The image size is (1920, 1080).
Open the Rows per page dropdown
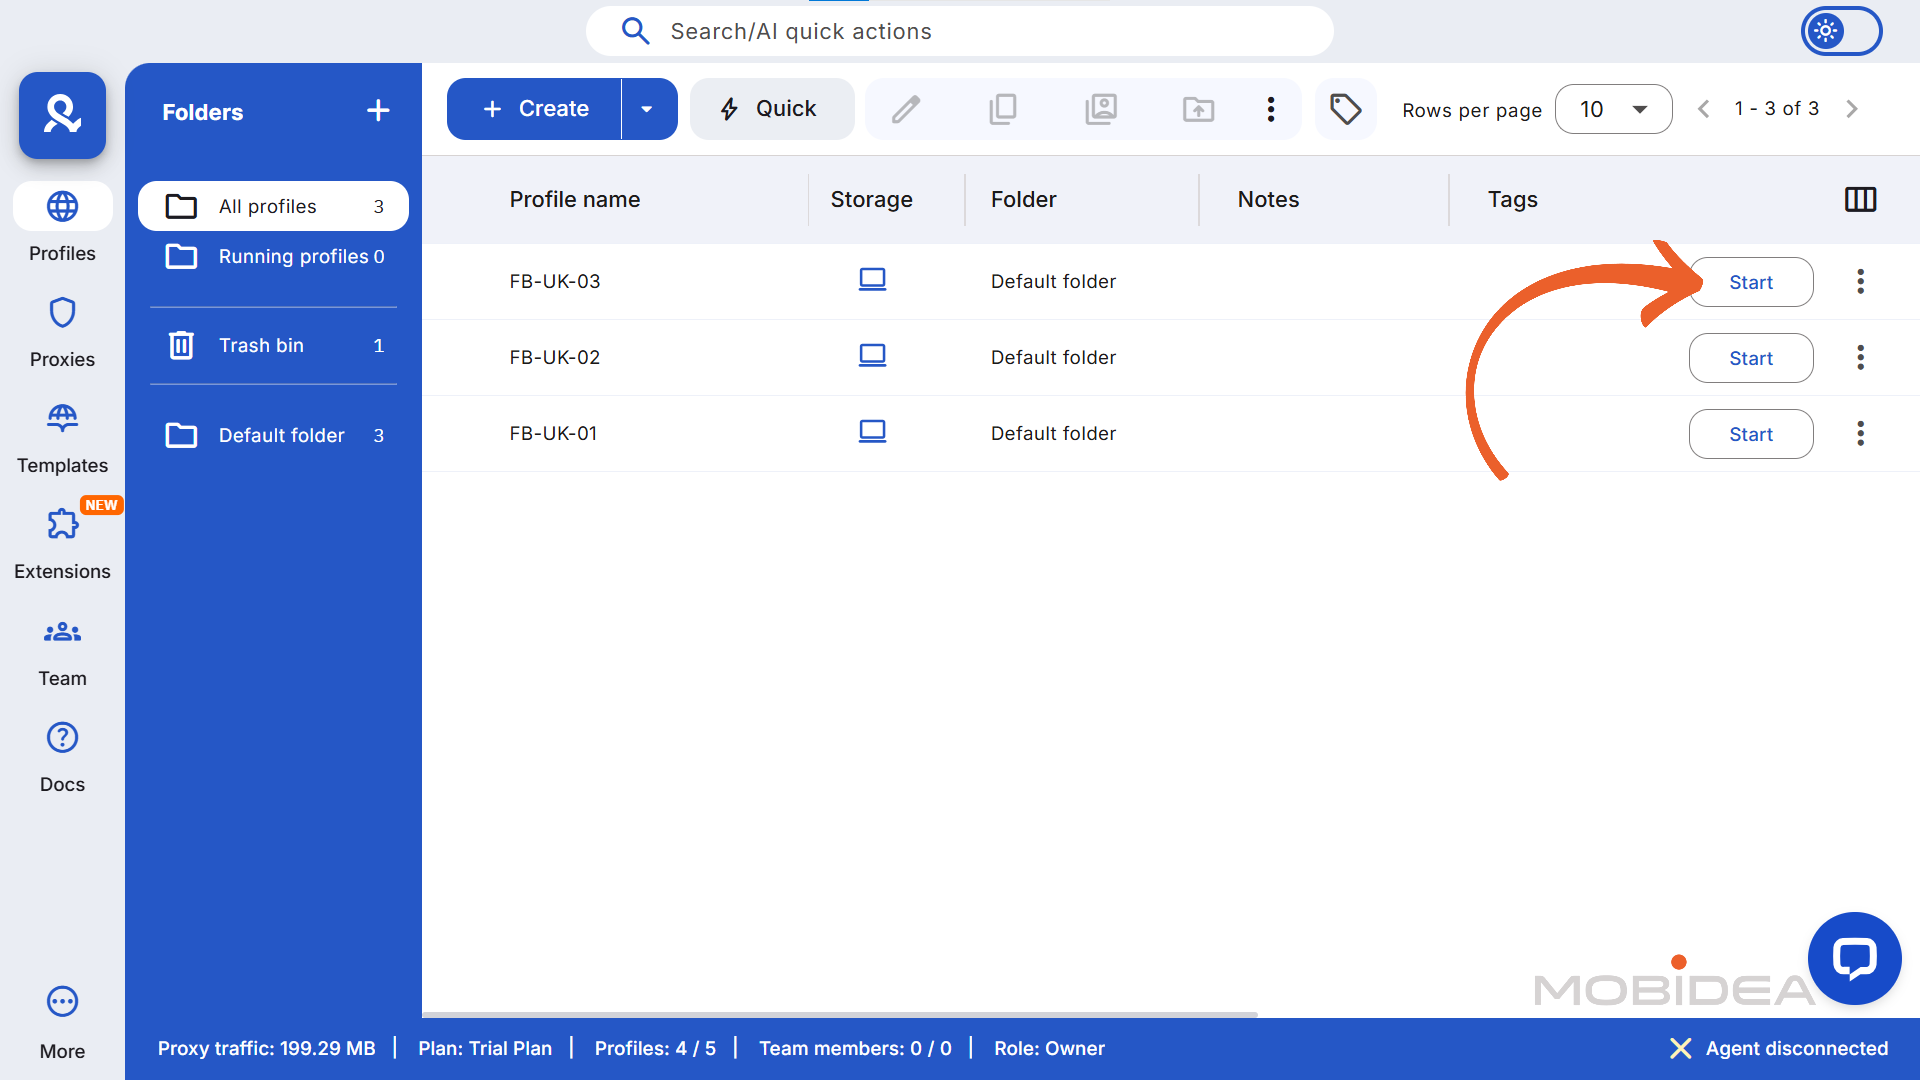[1613, 109]
